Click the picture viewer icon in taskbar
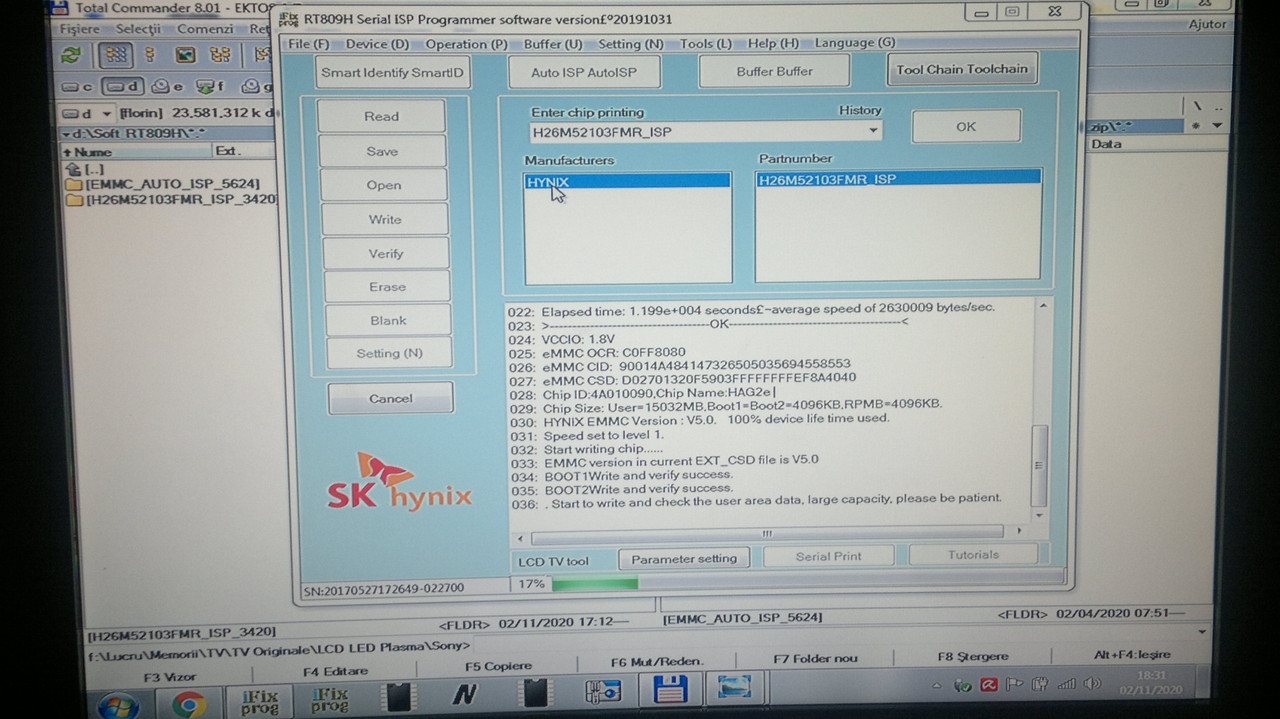The width and height of the screenshot is (1280, 719). point(733,686)
